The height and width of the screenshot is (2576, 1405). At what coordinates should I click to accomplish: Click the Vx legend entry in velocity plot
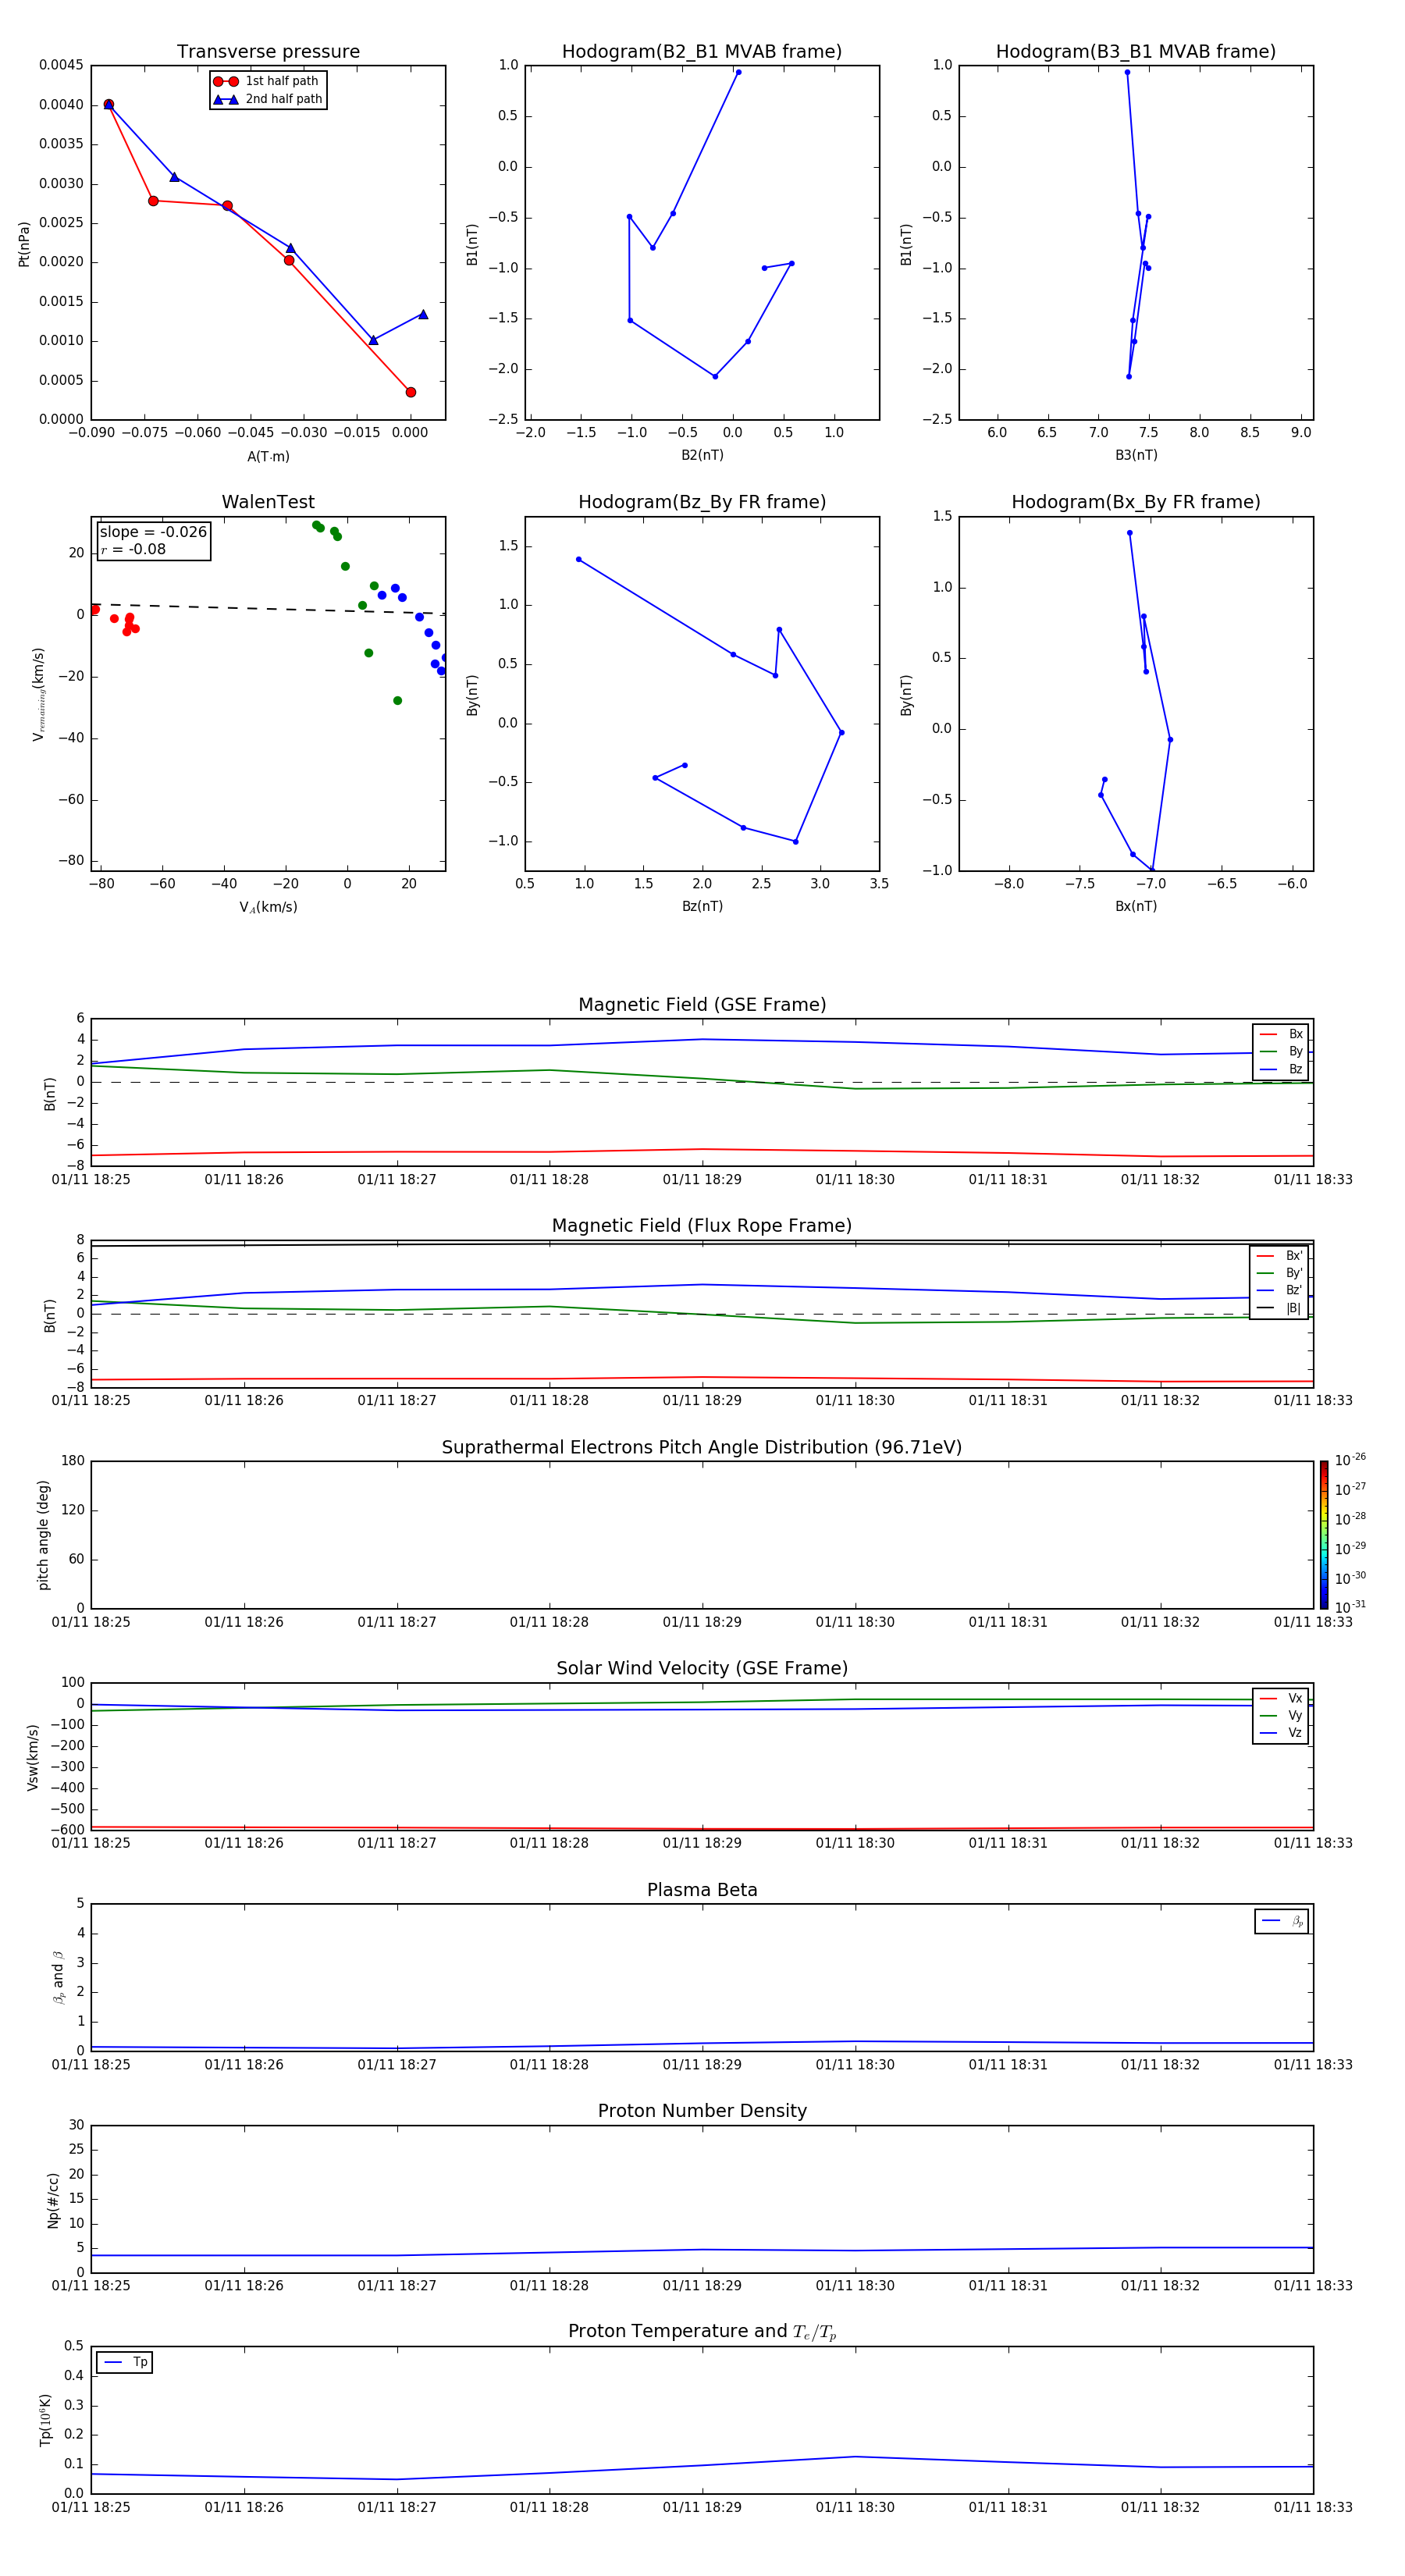[1281, 1699]
